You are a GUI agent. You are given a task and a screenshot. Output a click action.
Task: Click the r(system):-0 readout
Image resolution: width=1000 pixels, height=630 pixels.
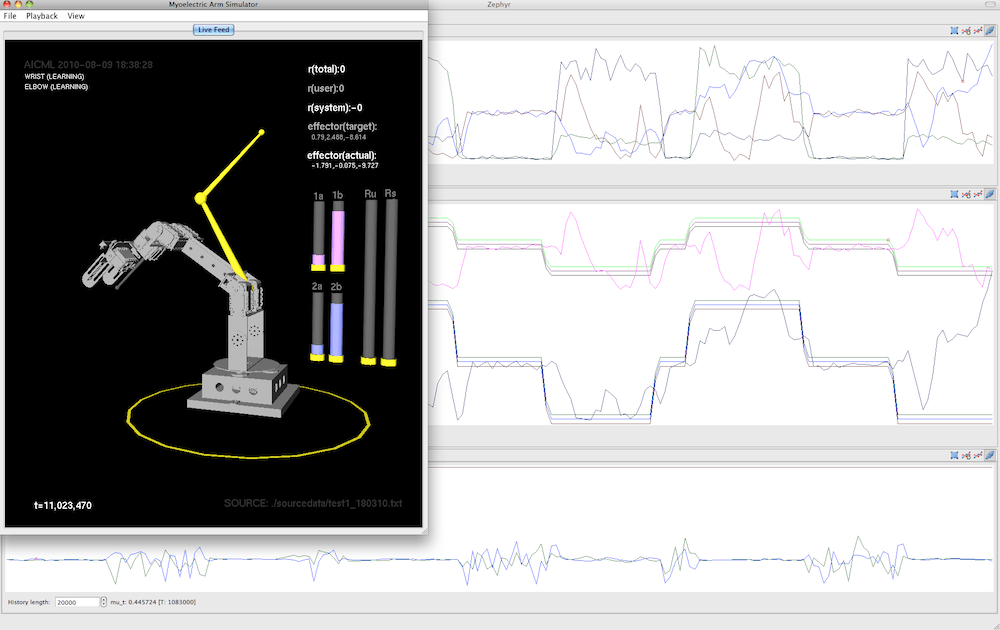coord(335,108)
